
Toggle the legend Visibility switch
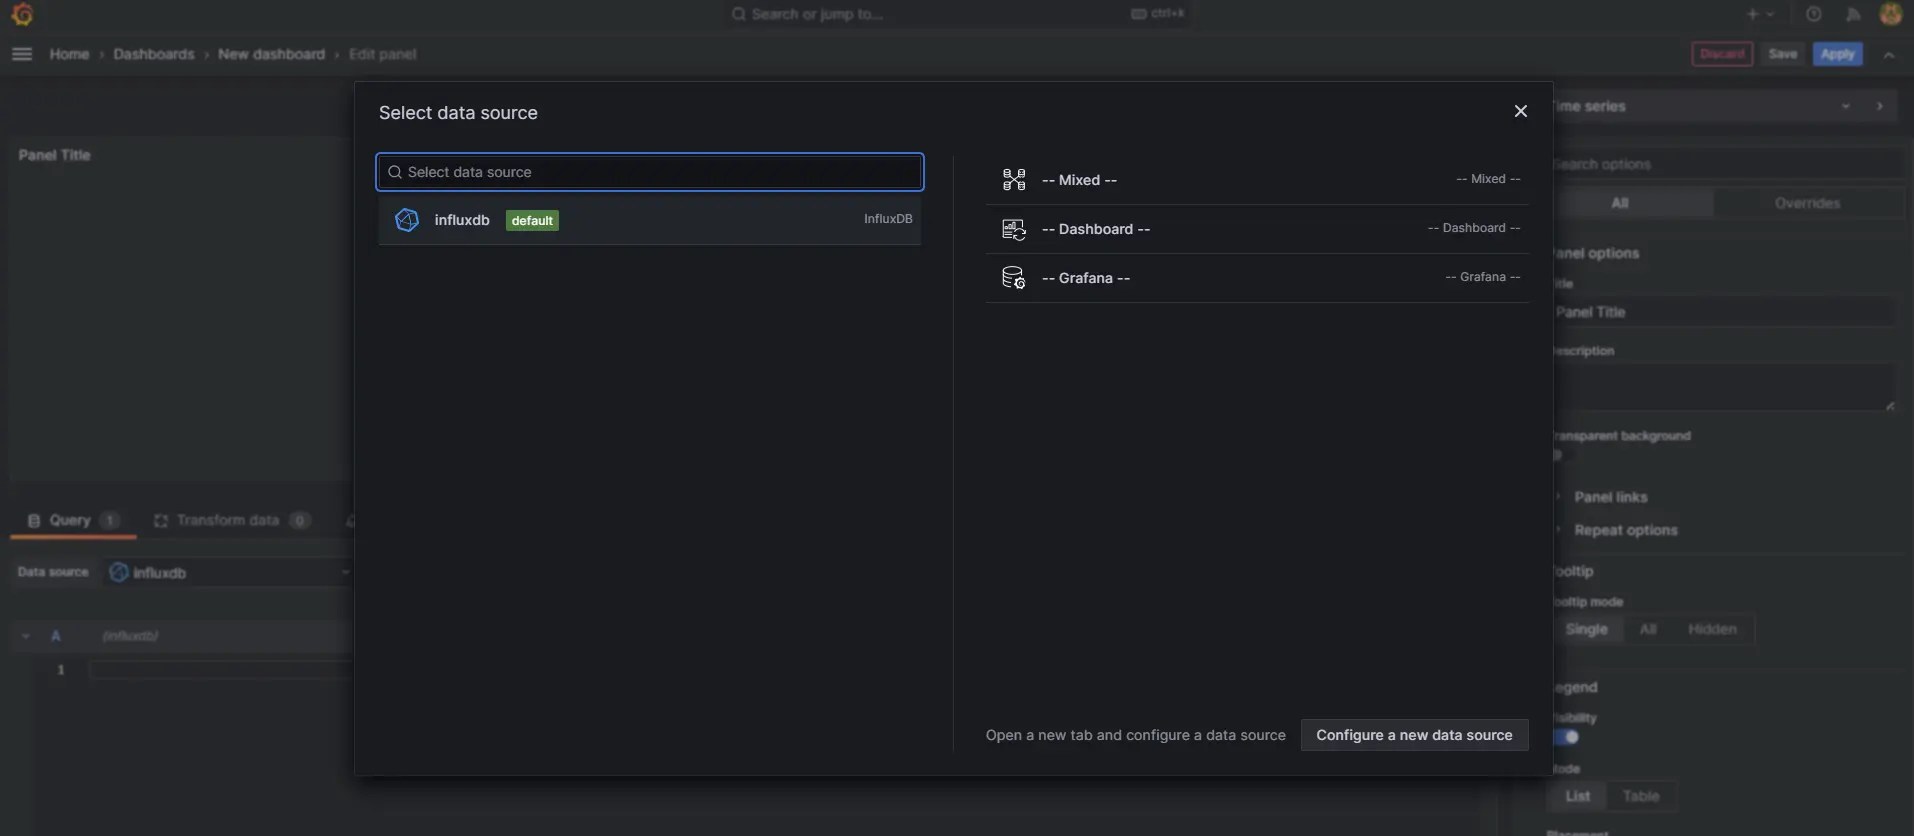[1567, 737]
